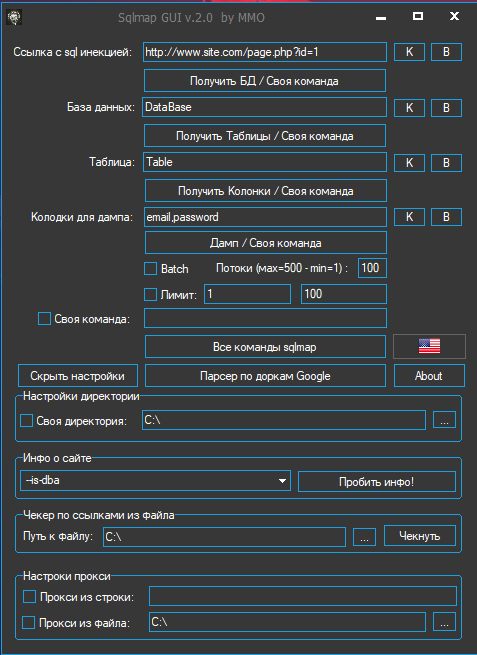Viewport: 477px width, 655px height.
Task: Open Все команды sqlmap
Action: 265,347
